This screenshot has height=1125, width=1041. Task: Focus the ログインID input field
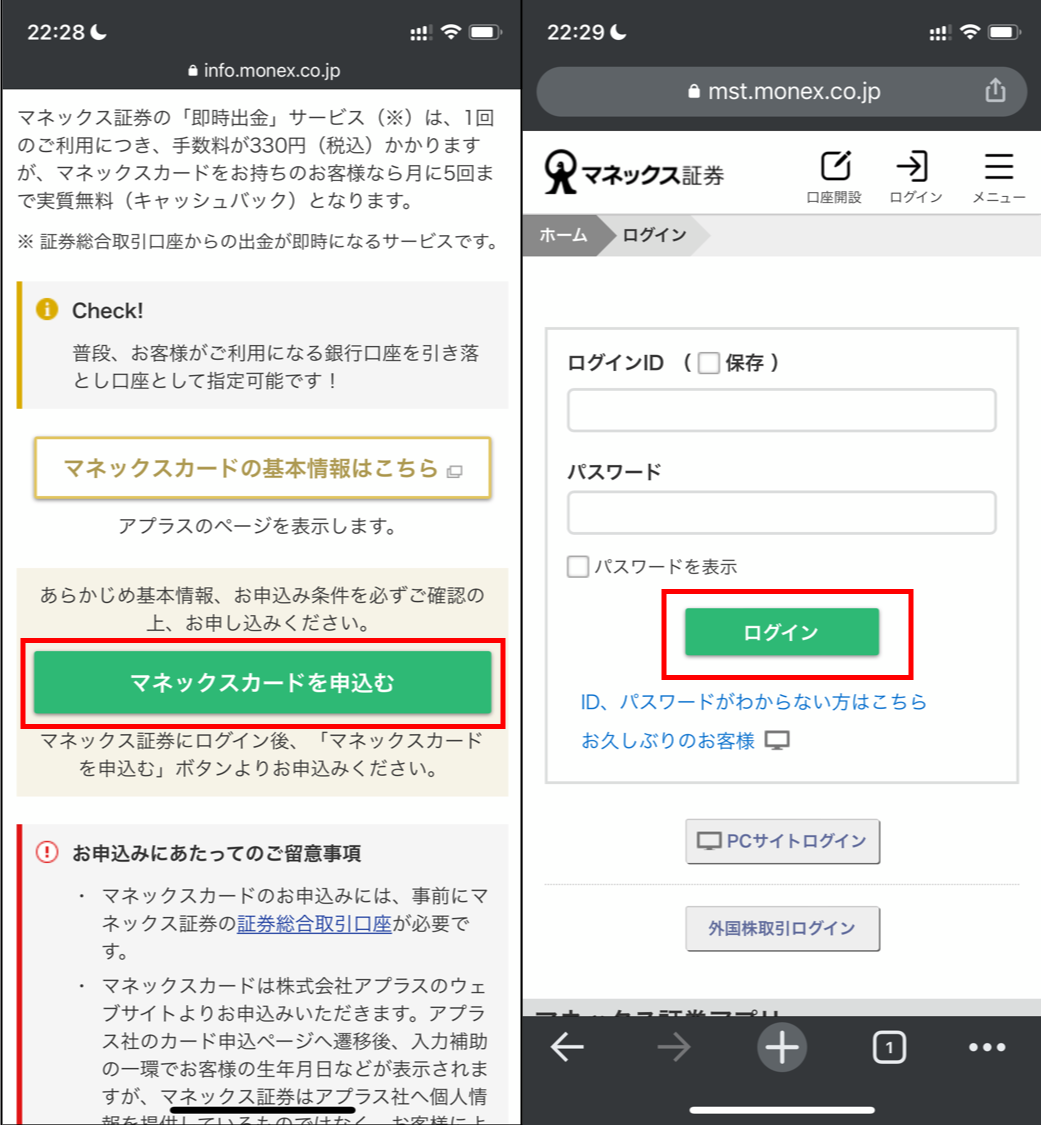point(782,410)
